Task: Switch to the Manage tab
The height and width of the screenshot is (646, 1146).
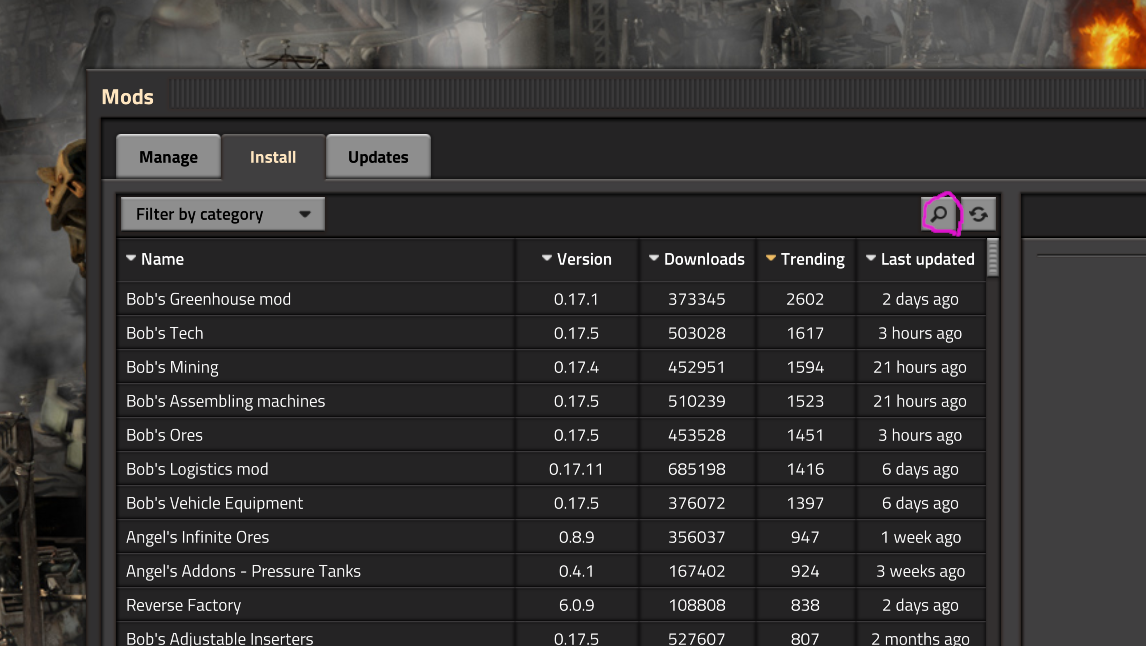Action: coord(168,157)
